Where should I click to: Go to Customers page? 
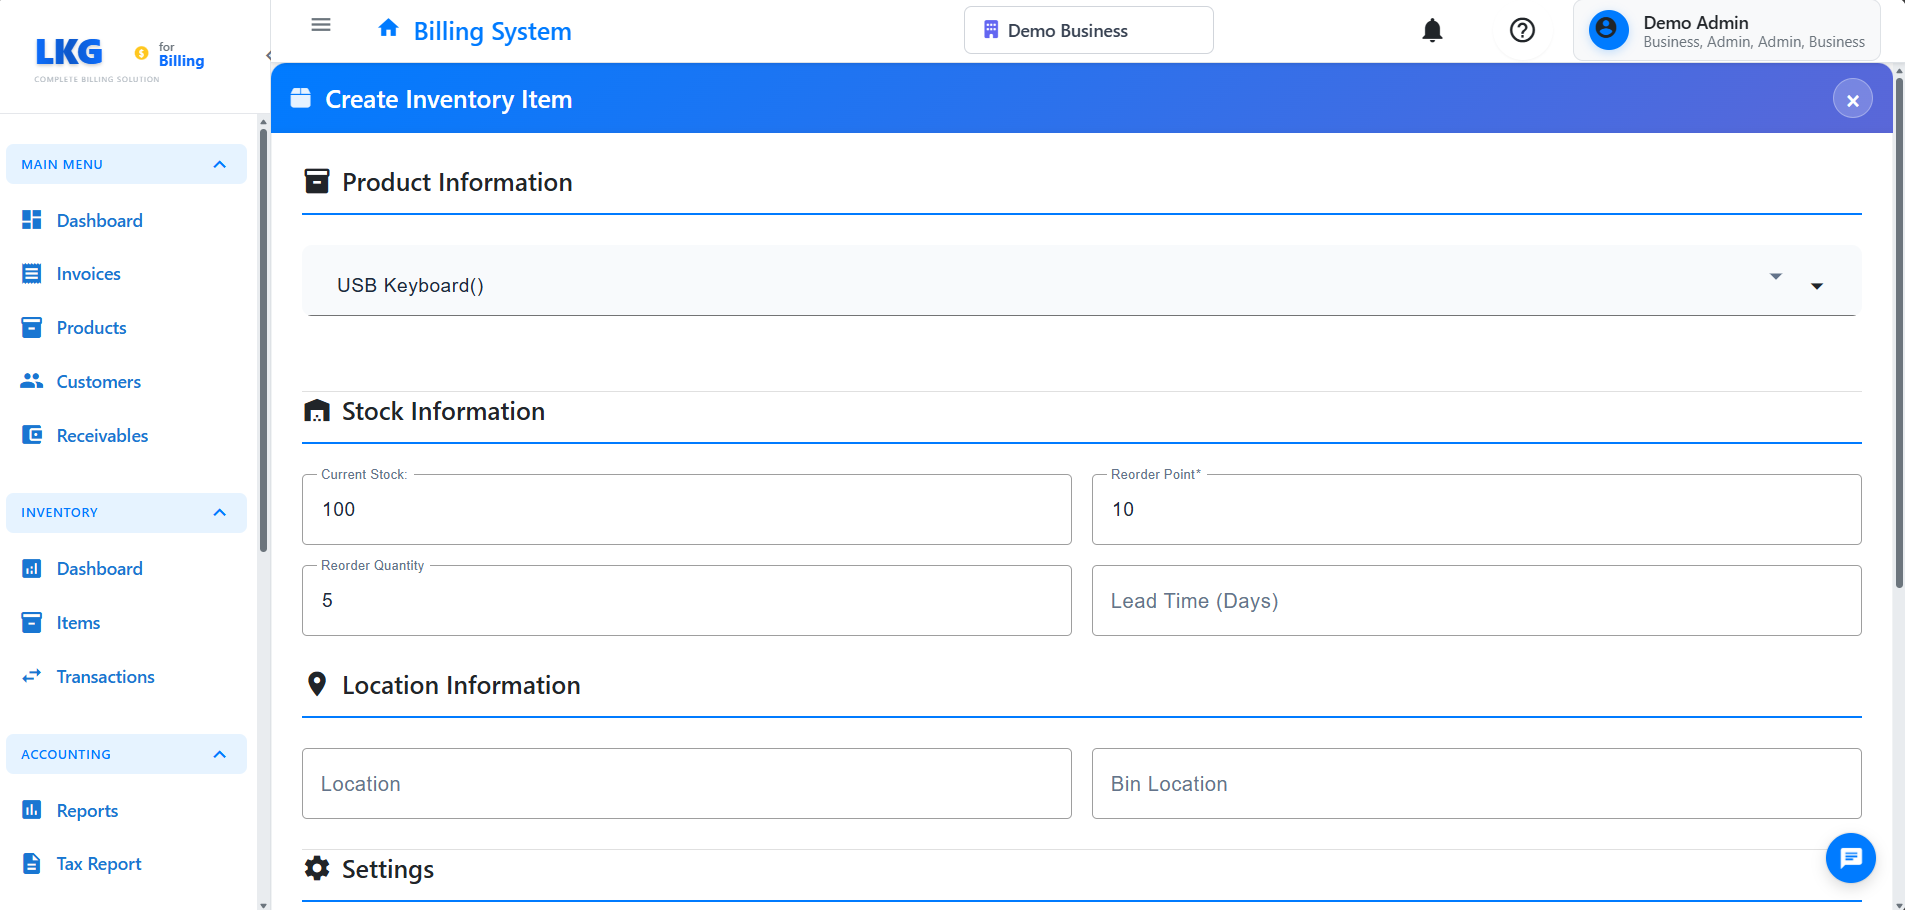[98, 382]
